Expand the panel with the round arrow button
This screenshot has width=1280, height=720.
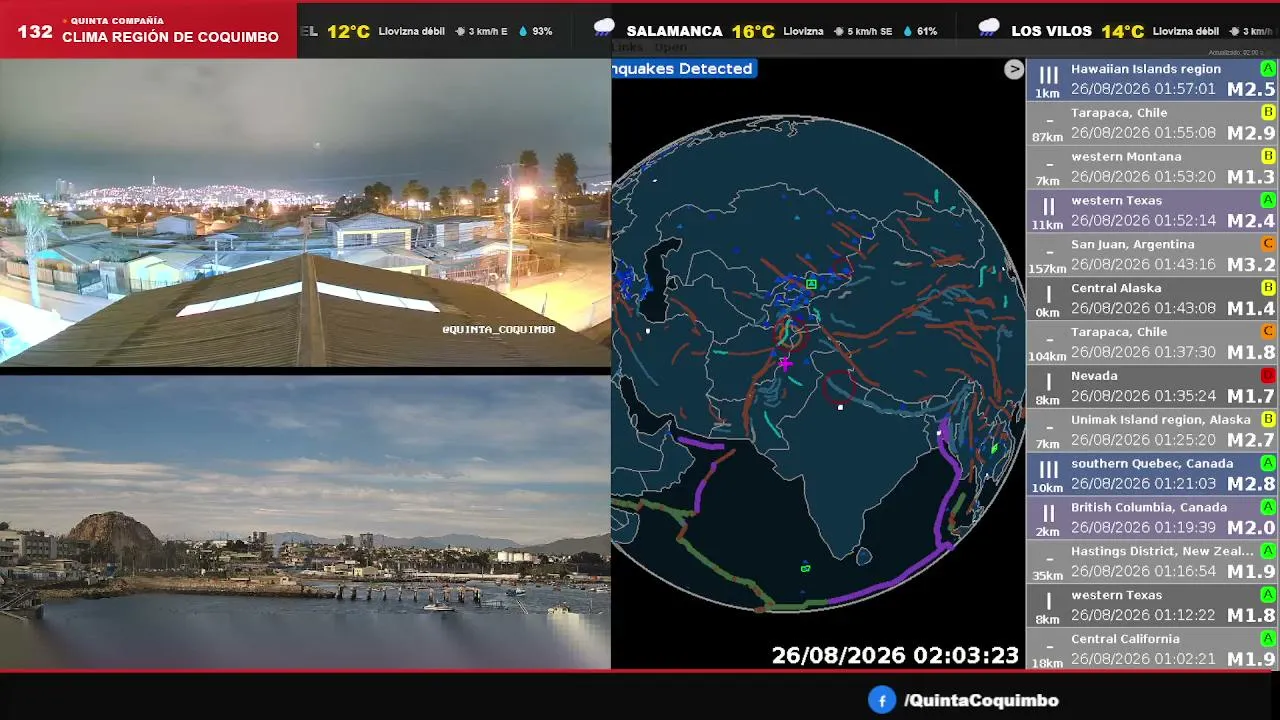(x=1014, y=69)
